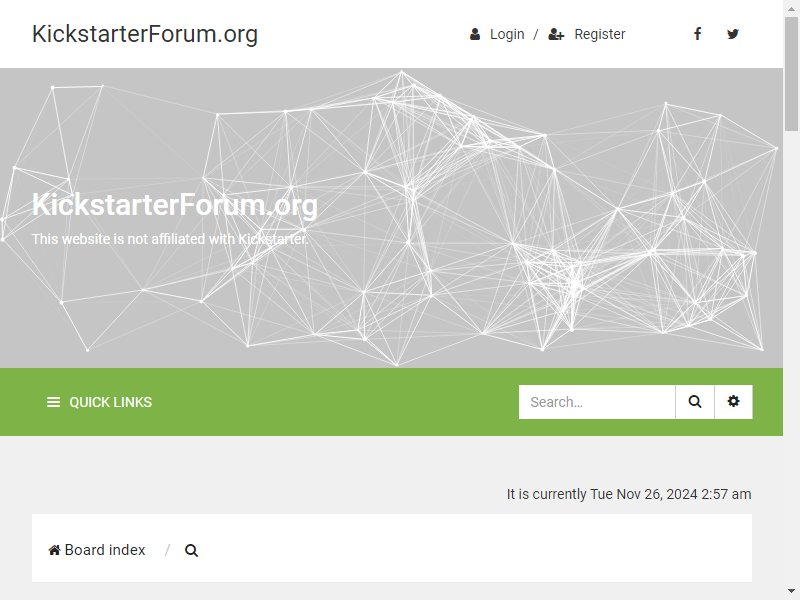Open the Facebook page icon

point(697,34)
